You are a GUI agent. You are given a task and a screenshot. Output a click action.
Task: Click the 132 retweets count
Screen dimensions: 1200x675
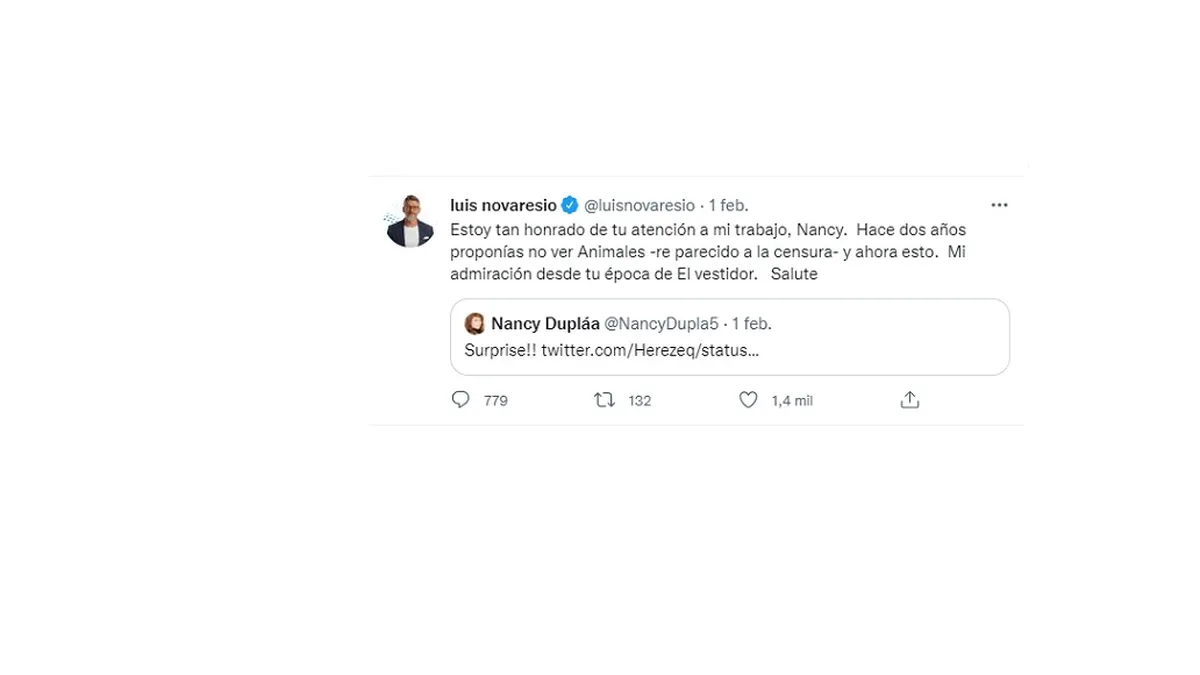pyautogui.click(x=639, y=401)
